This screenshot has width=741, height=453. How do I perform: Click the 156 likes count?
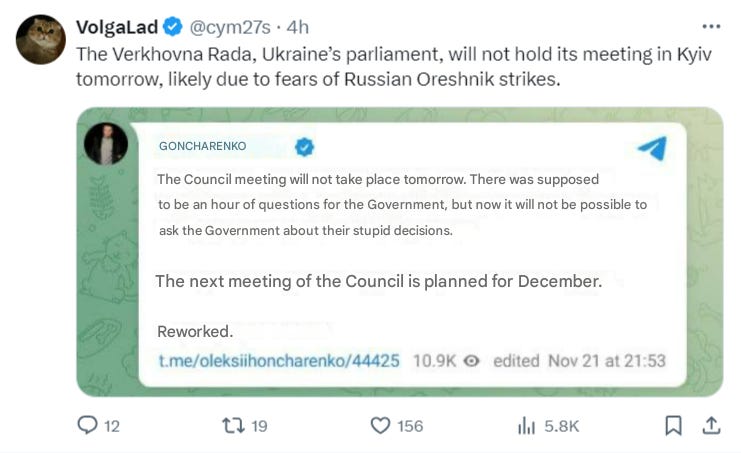click(x=410, y=426)
